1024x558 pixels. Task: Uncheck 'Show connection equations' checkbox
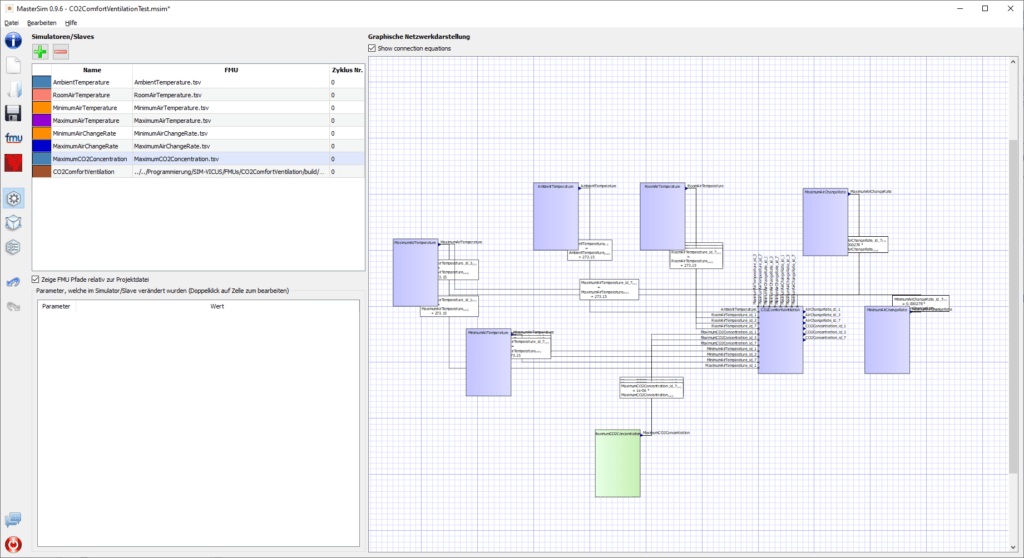(x=372, y=48)
